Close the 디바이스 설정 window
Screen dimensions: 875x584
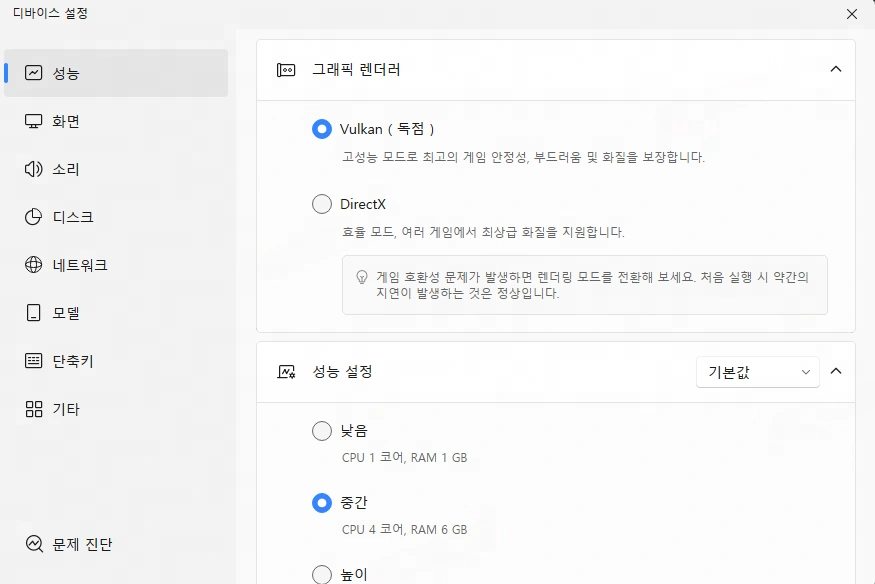(x=852, y=14)
